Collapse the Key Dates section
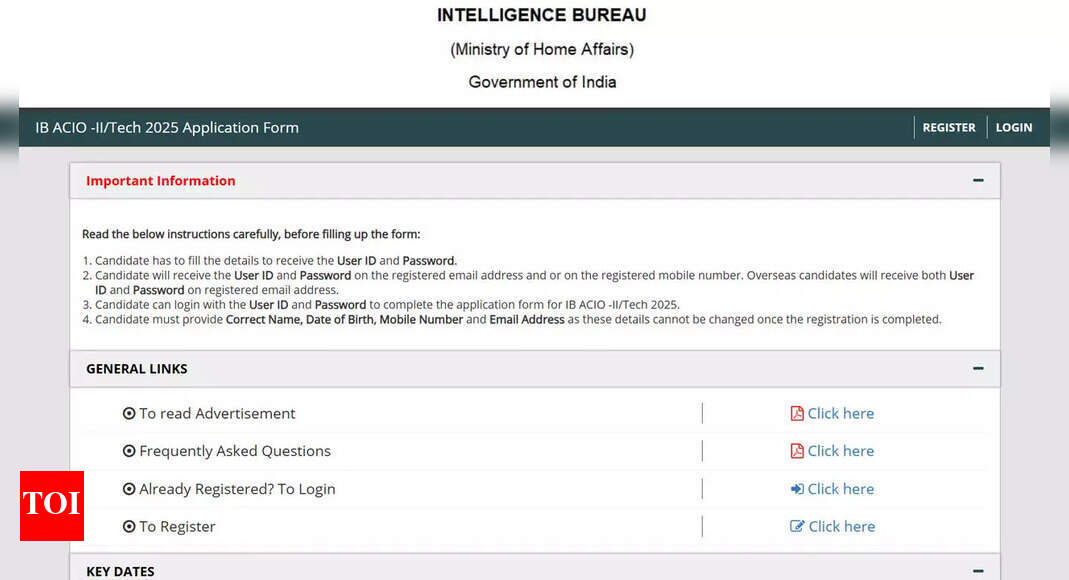 [x=978, y=571]
